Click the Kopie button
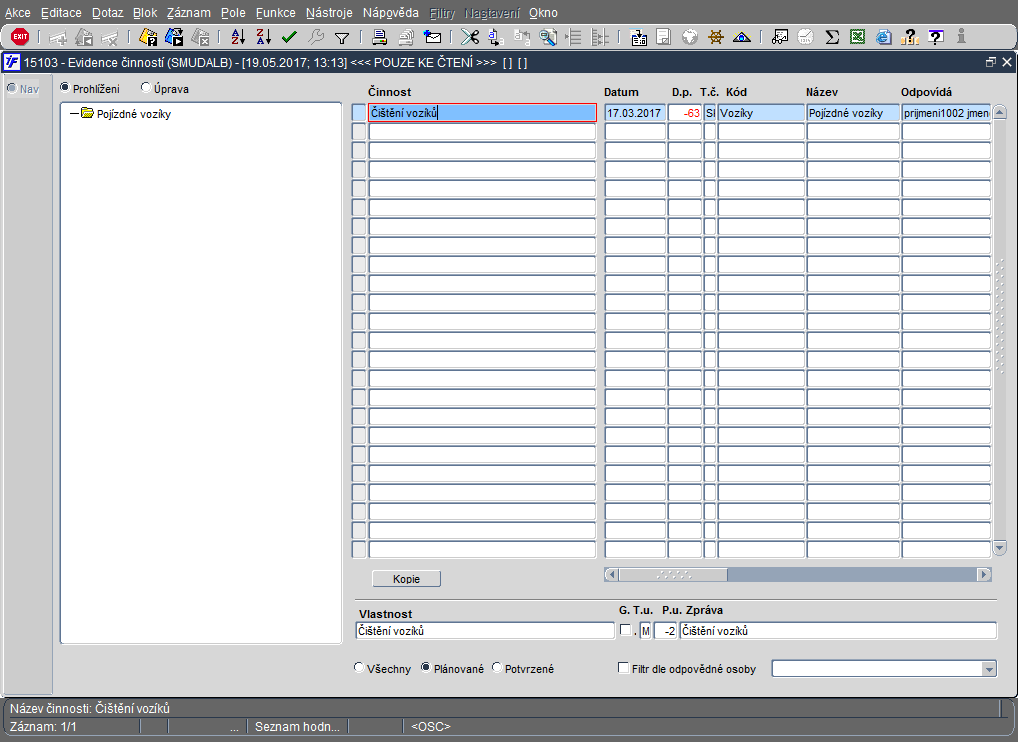The height and width of the screenshot is (742, 1018). click(x=406, y=579)
